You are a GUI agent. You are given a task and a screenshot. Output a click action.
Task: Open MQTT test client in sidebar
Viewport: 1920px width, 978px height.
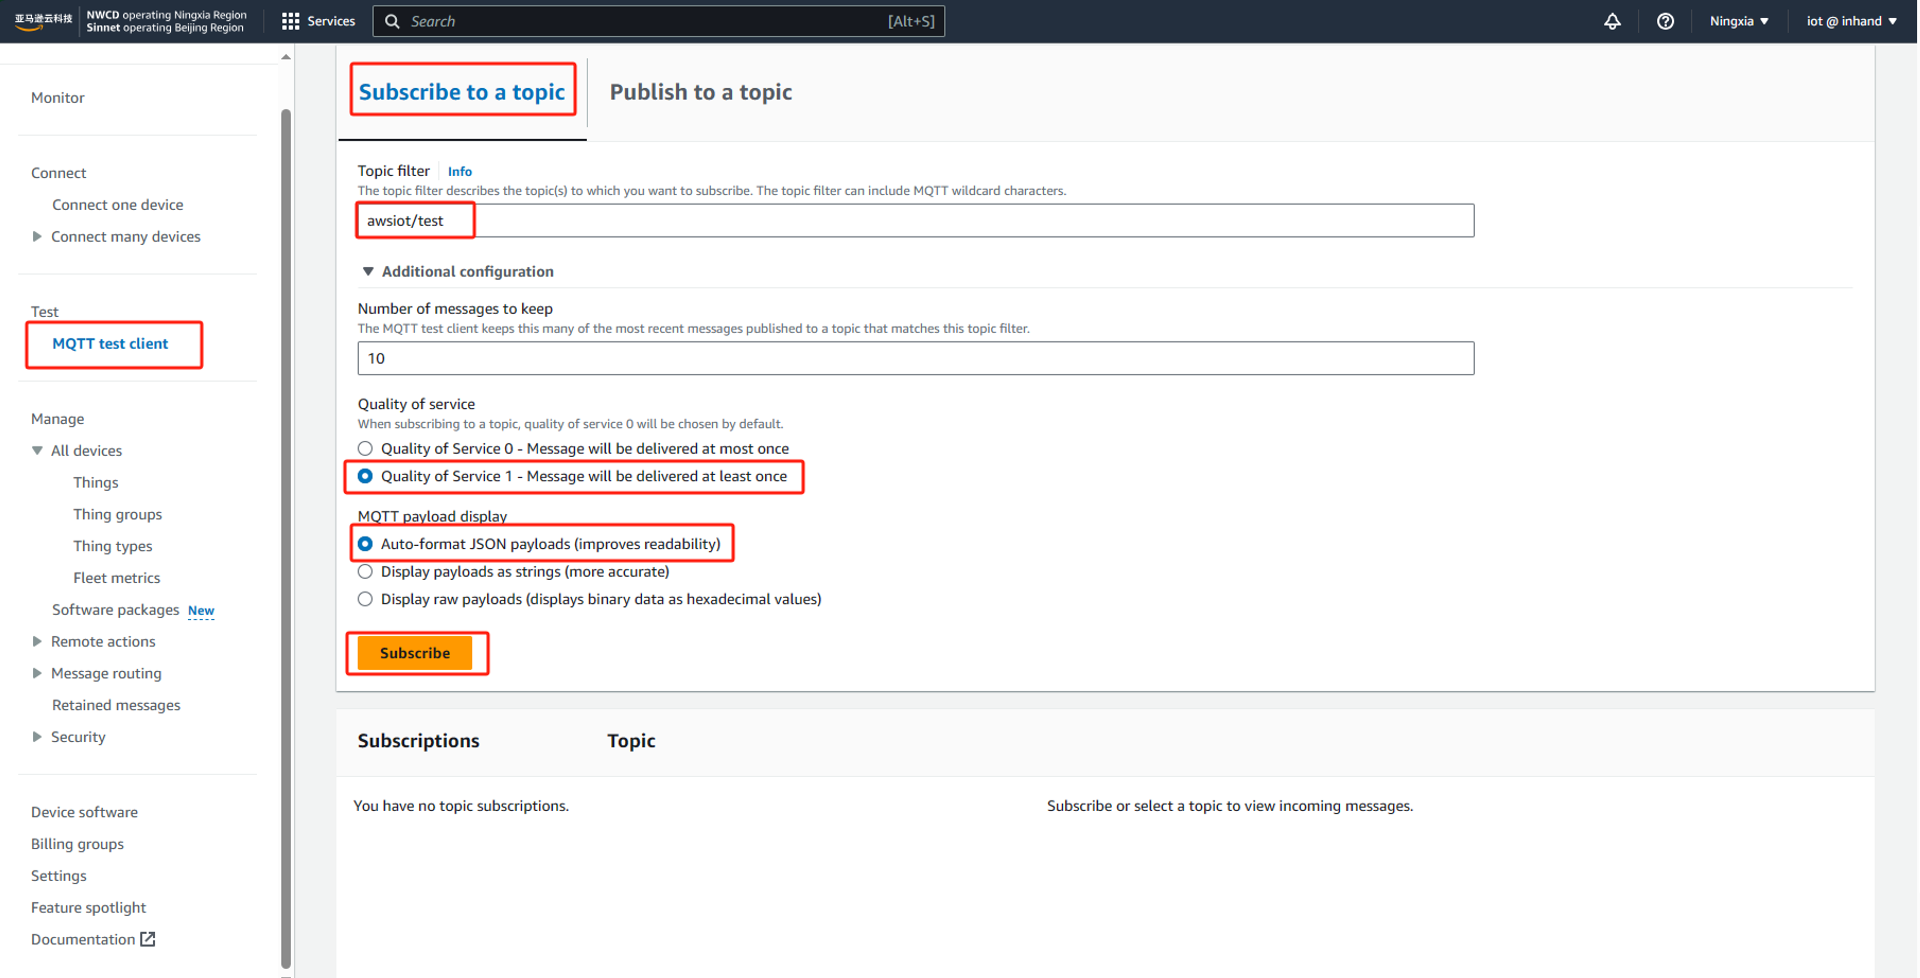pyautogui.click(x=110, y=344)
